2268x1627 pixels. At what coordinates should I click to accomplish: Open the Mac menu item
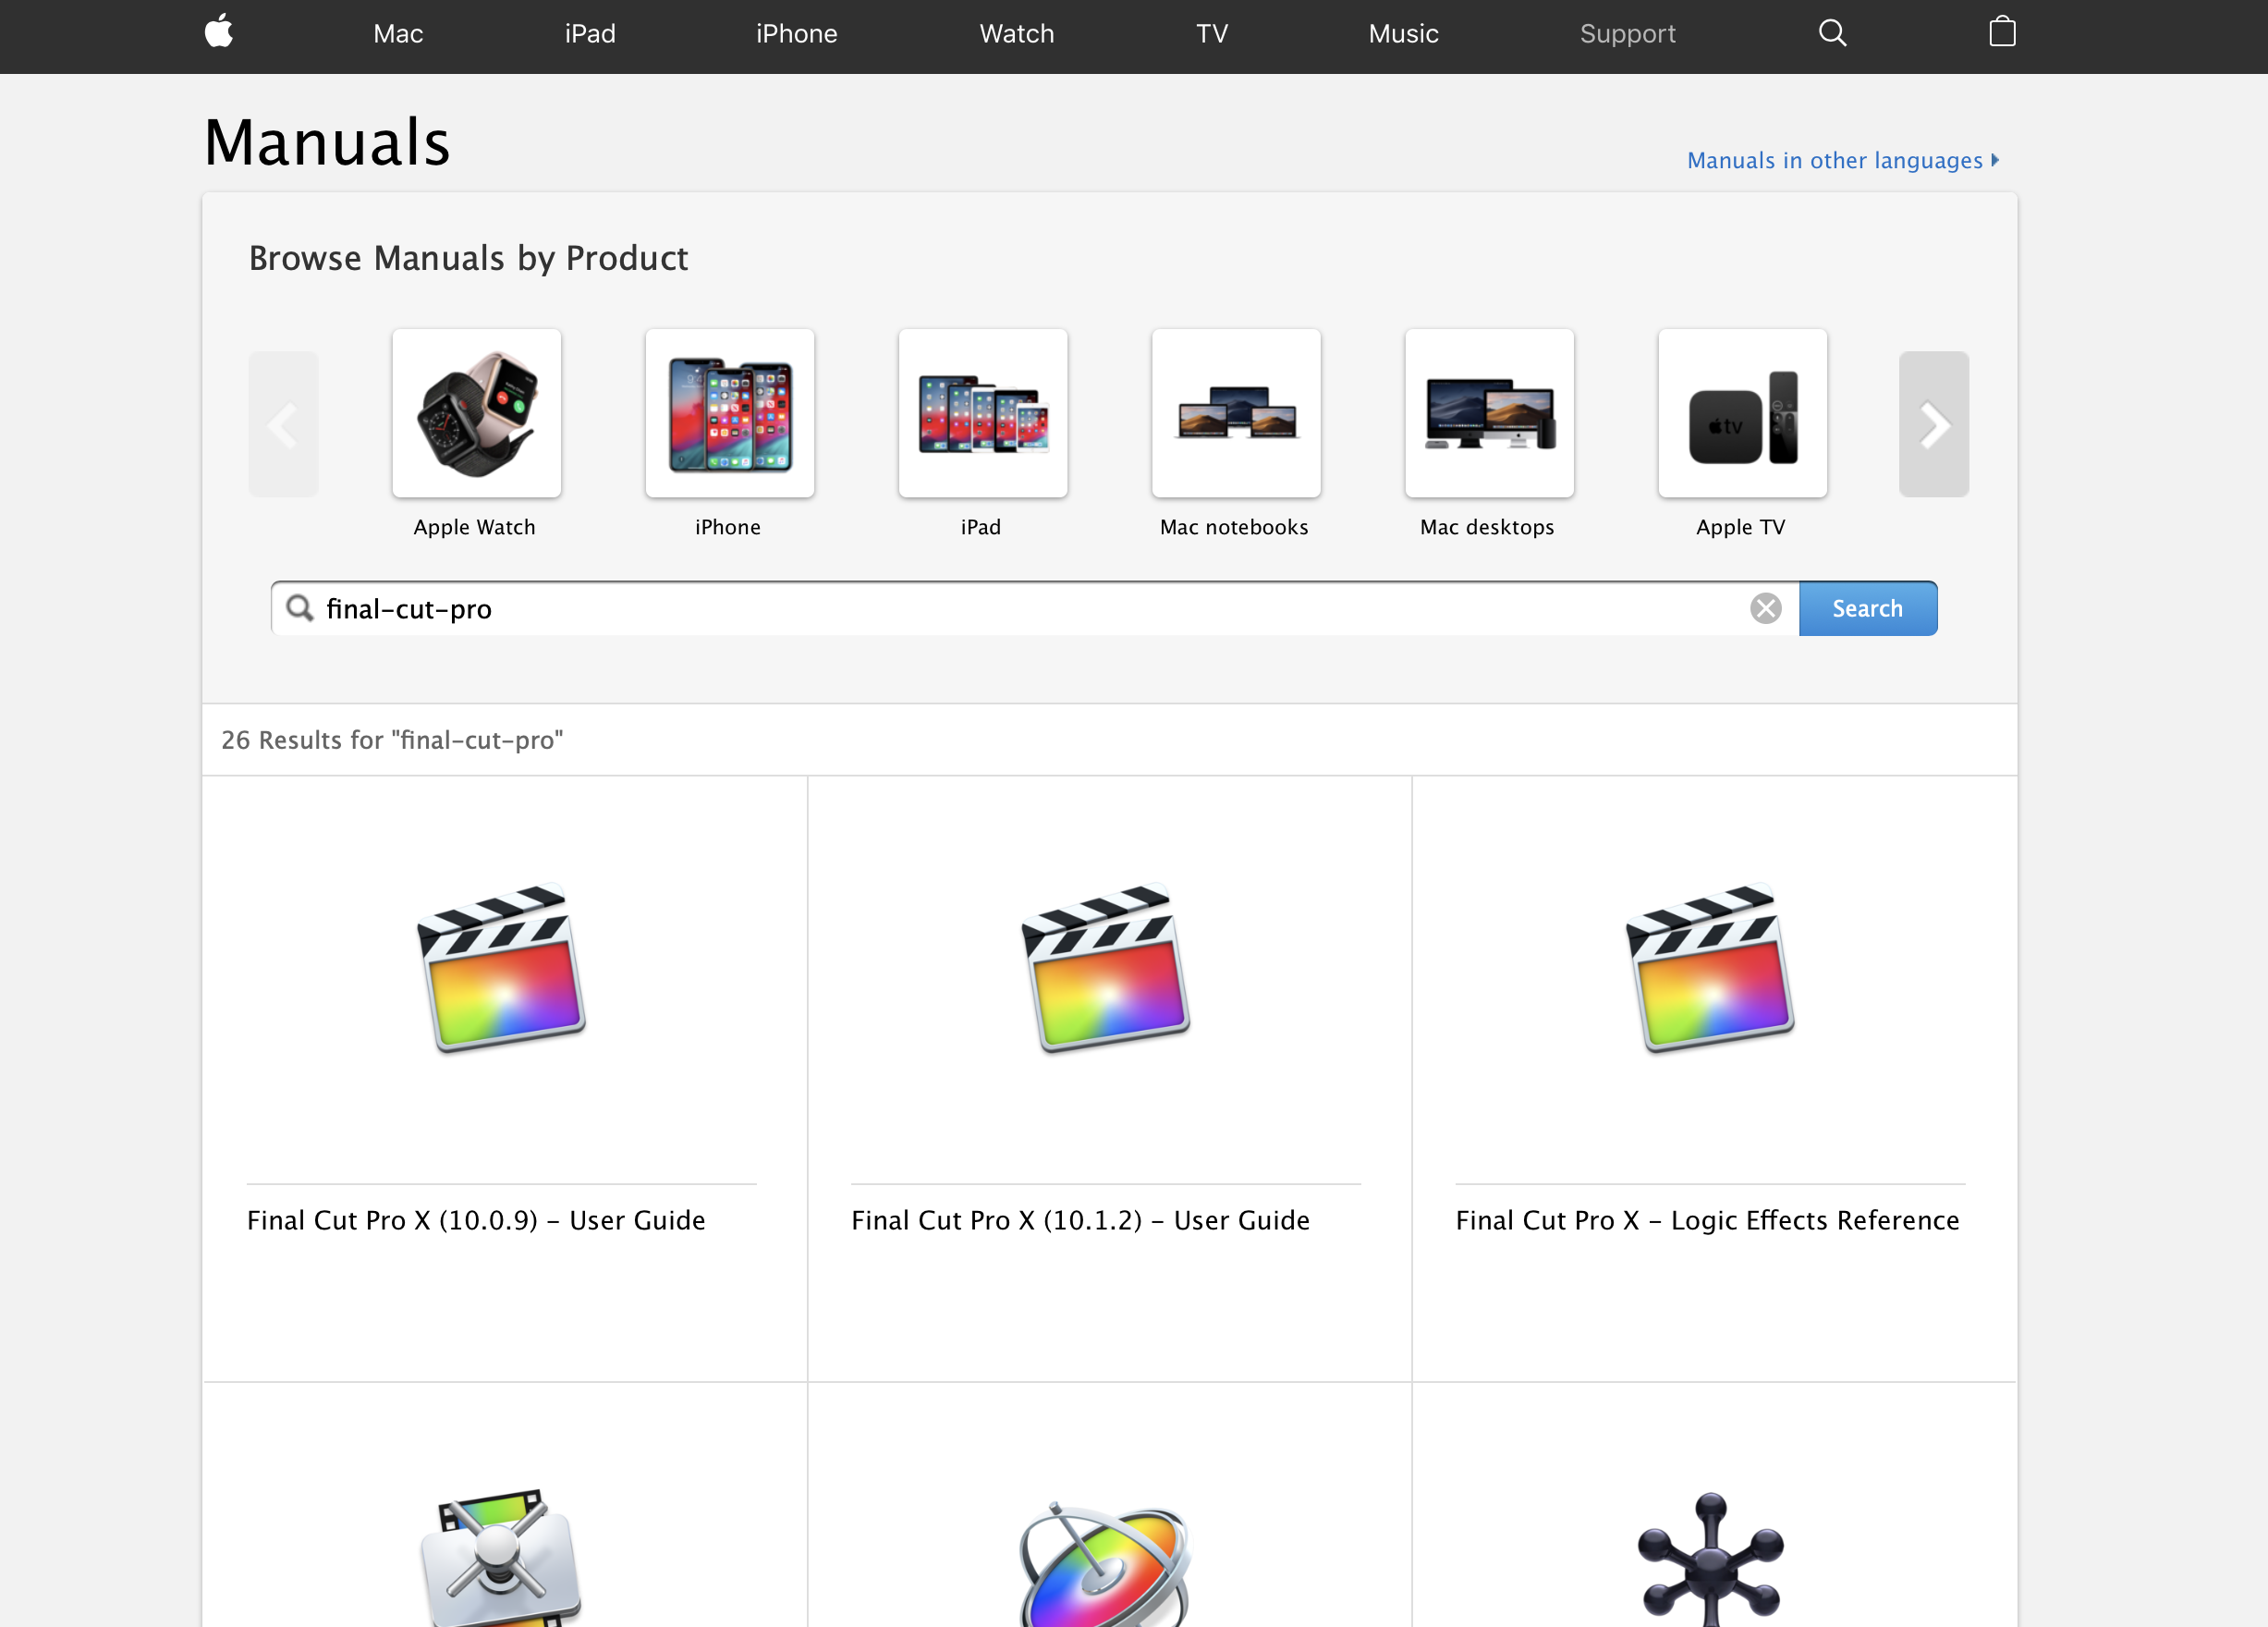pyautogui.click(x=398, y=34)
